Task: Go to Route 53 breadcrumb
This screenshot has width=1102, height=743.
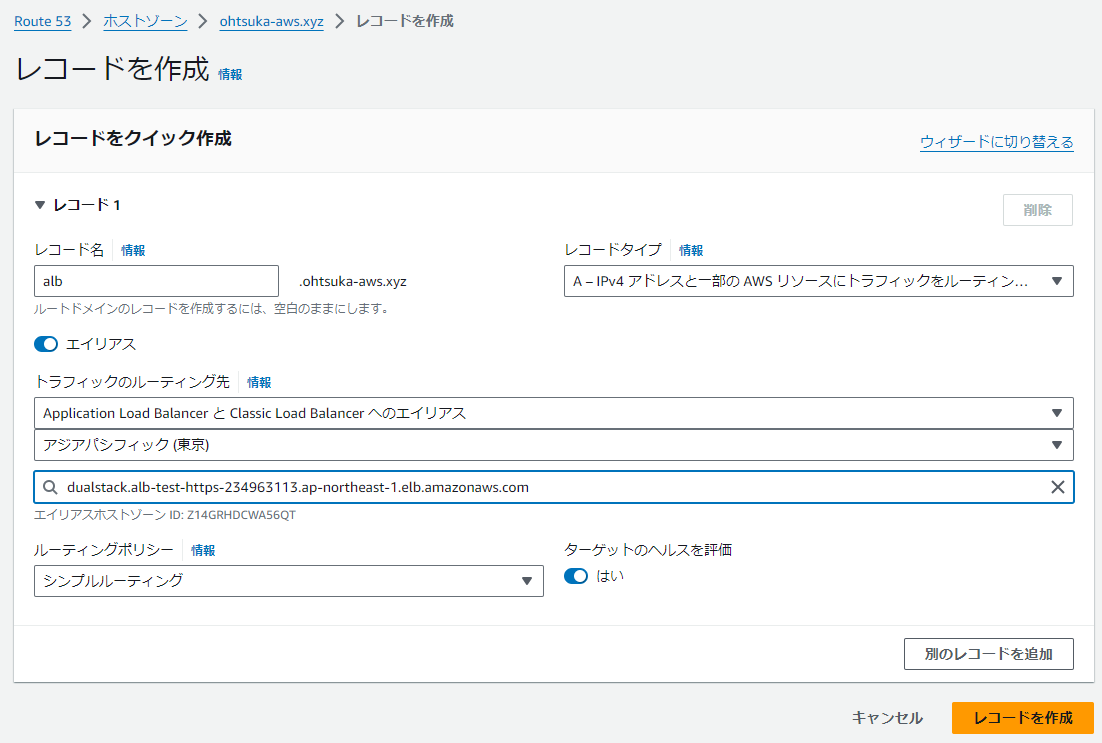Action: 43,21
